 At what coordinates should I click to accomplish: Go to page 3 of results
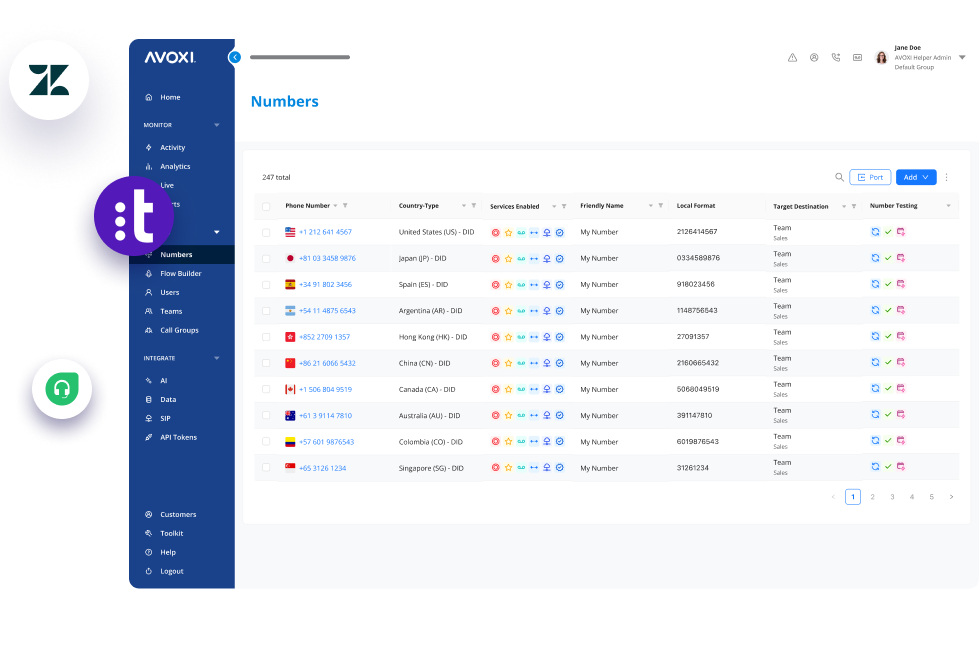click(892, 497)
